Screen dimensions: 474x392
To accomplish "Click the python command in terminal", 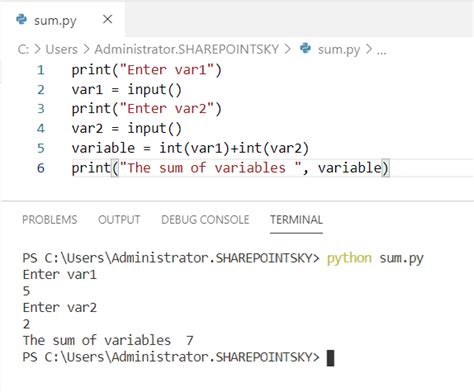I will point(349,258).
